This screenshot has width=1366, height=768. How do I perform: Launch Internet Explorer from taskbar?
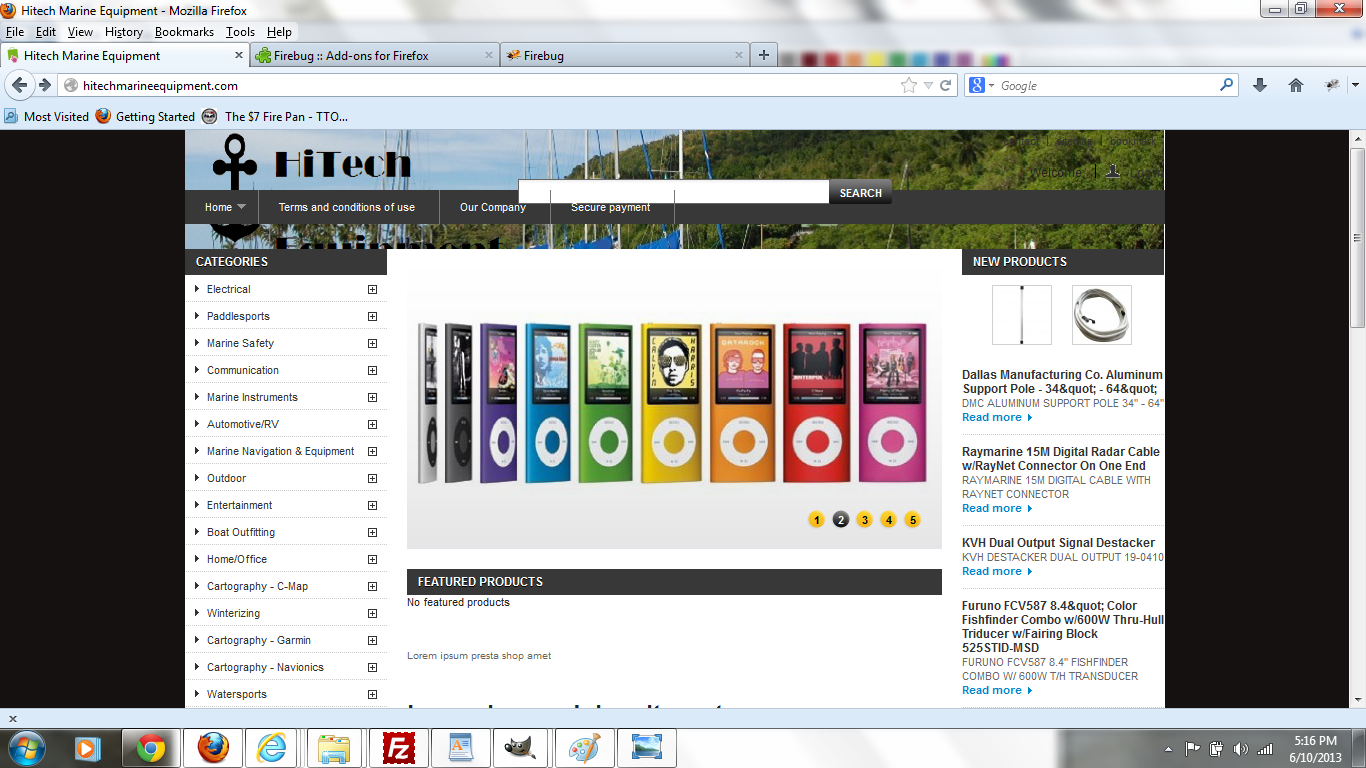(271, 747)
